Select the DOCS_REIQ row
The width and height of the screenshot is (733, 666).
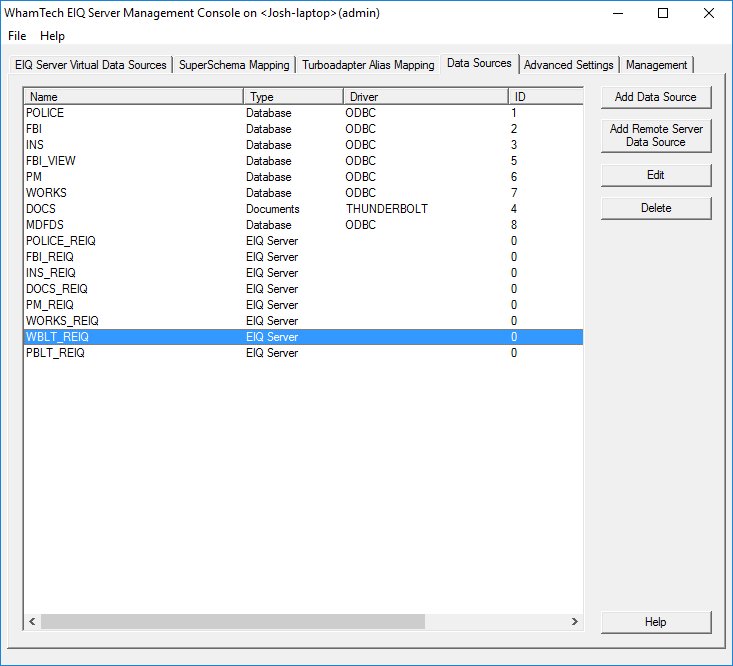coord(303,289)
